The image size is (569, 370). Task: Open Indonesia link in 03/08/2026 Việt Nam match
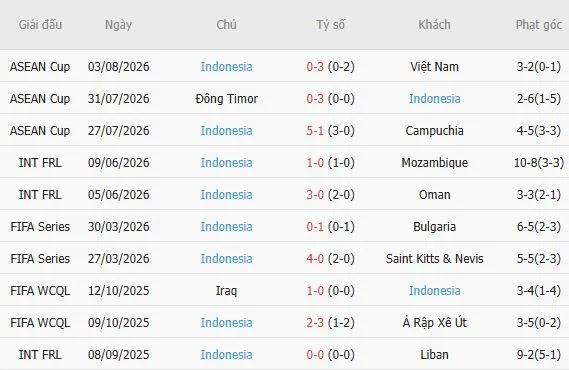coord(226,67)
